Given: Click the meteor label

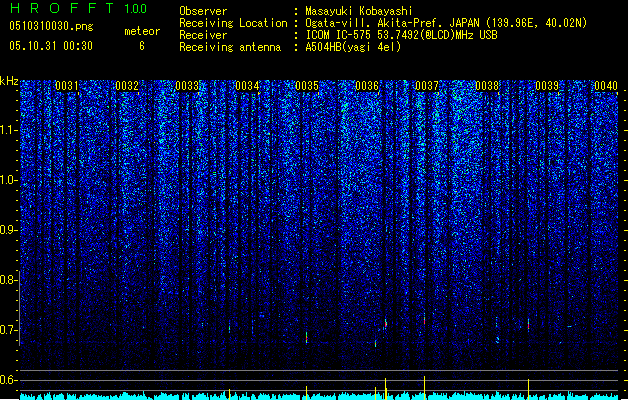Looking at the screenshot, I should click(x=142, y=31).
